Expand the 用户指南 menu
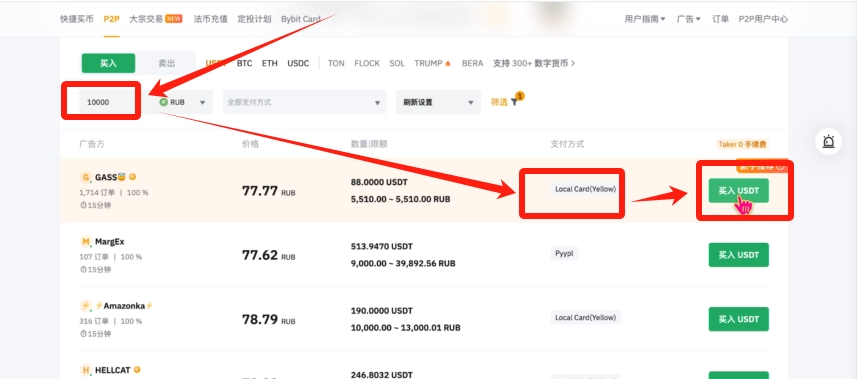 tap(645, 19)
